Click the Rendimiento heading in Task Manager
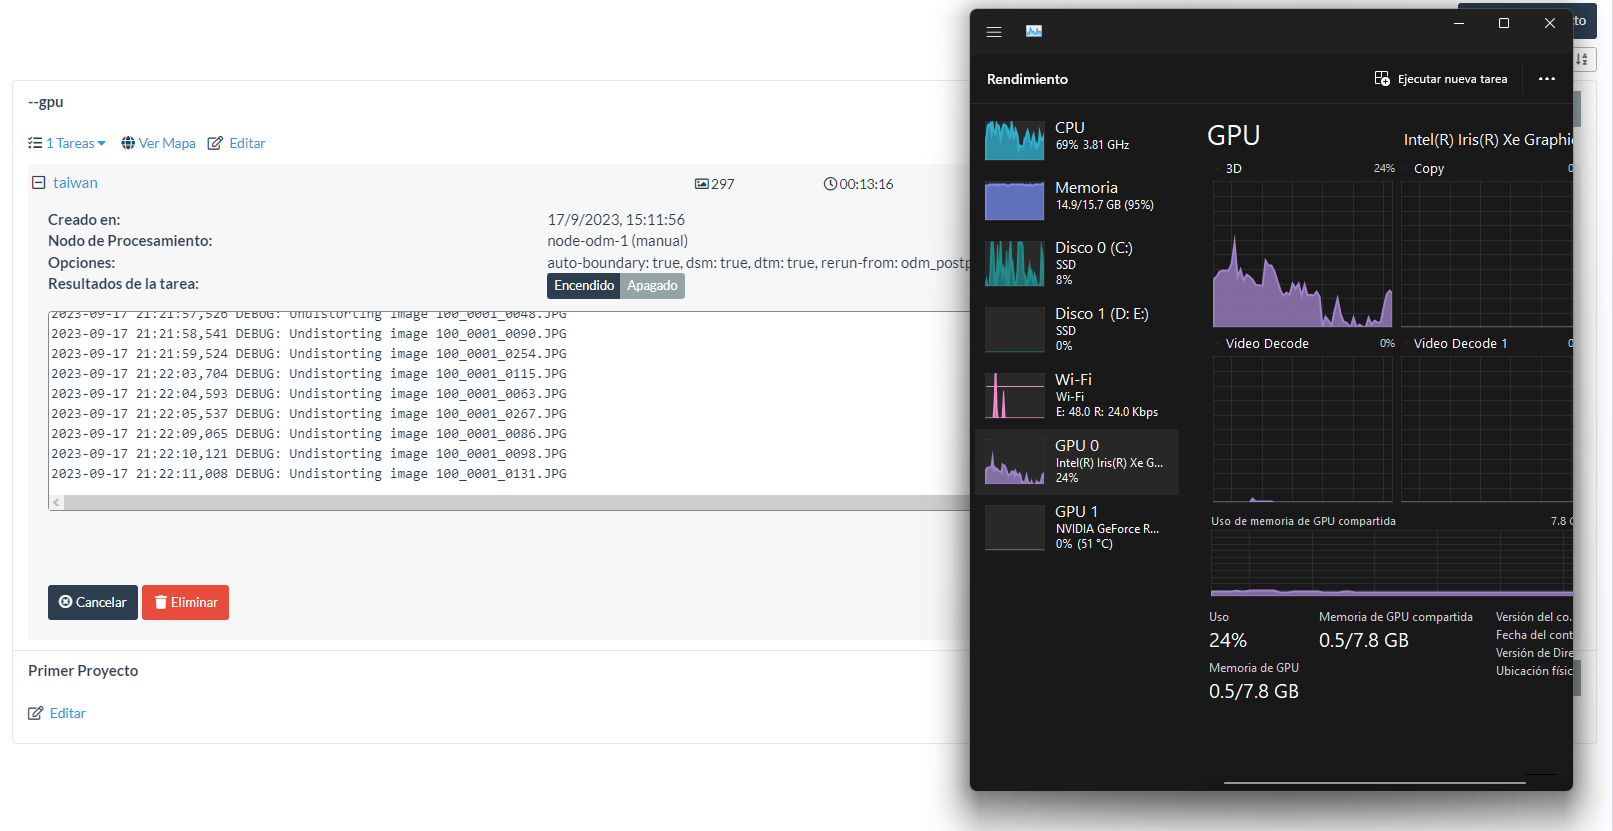 1027,79
